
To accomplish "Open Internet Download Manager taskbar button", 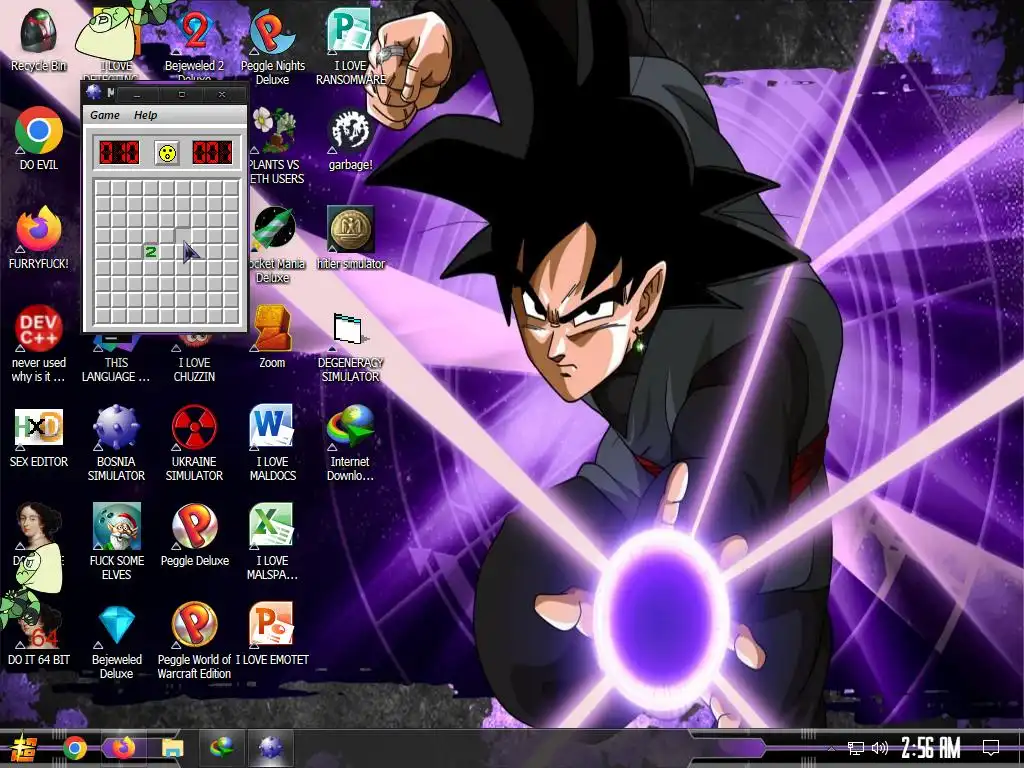I will pyautogui.click(x=222, y=748).
